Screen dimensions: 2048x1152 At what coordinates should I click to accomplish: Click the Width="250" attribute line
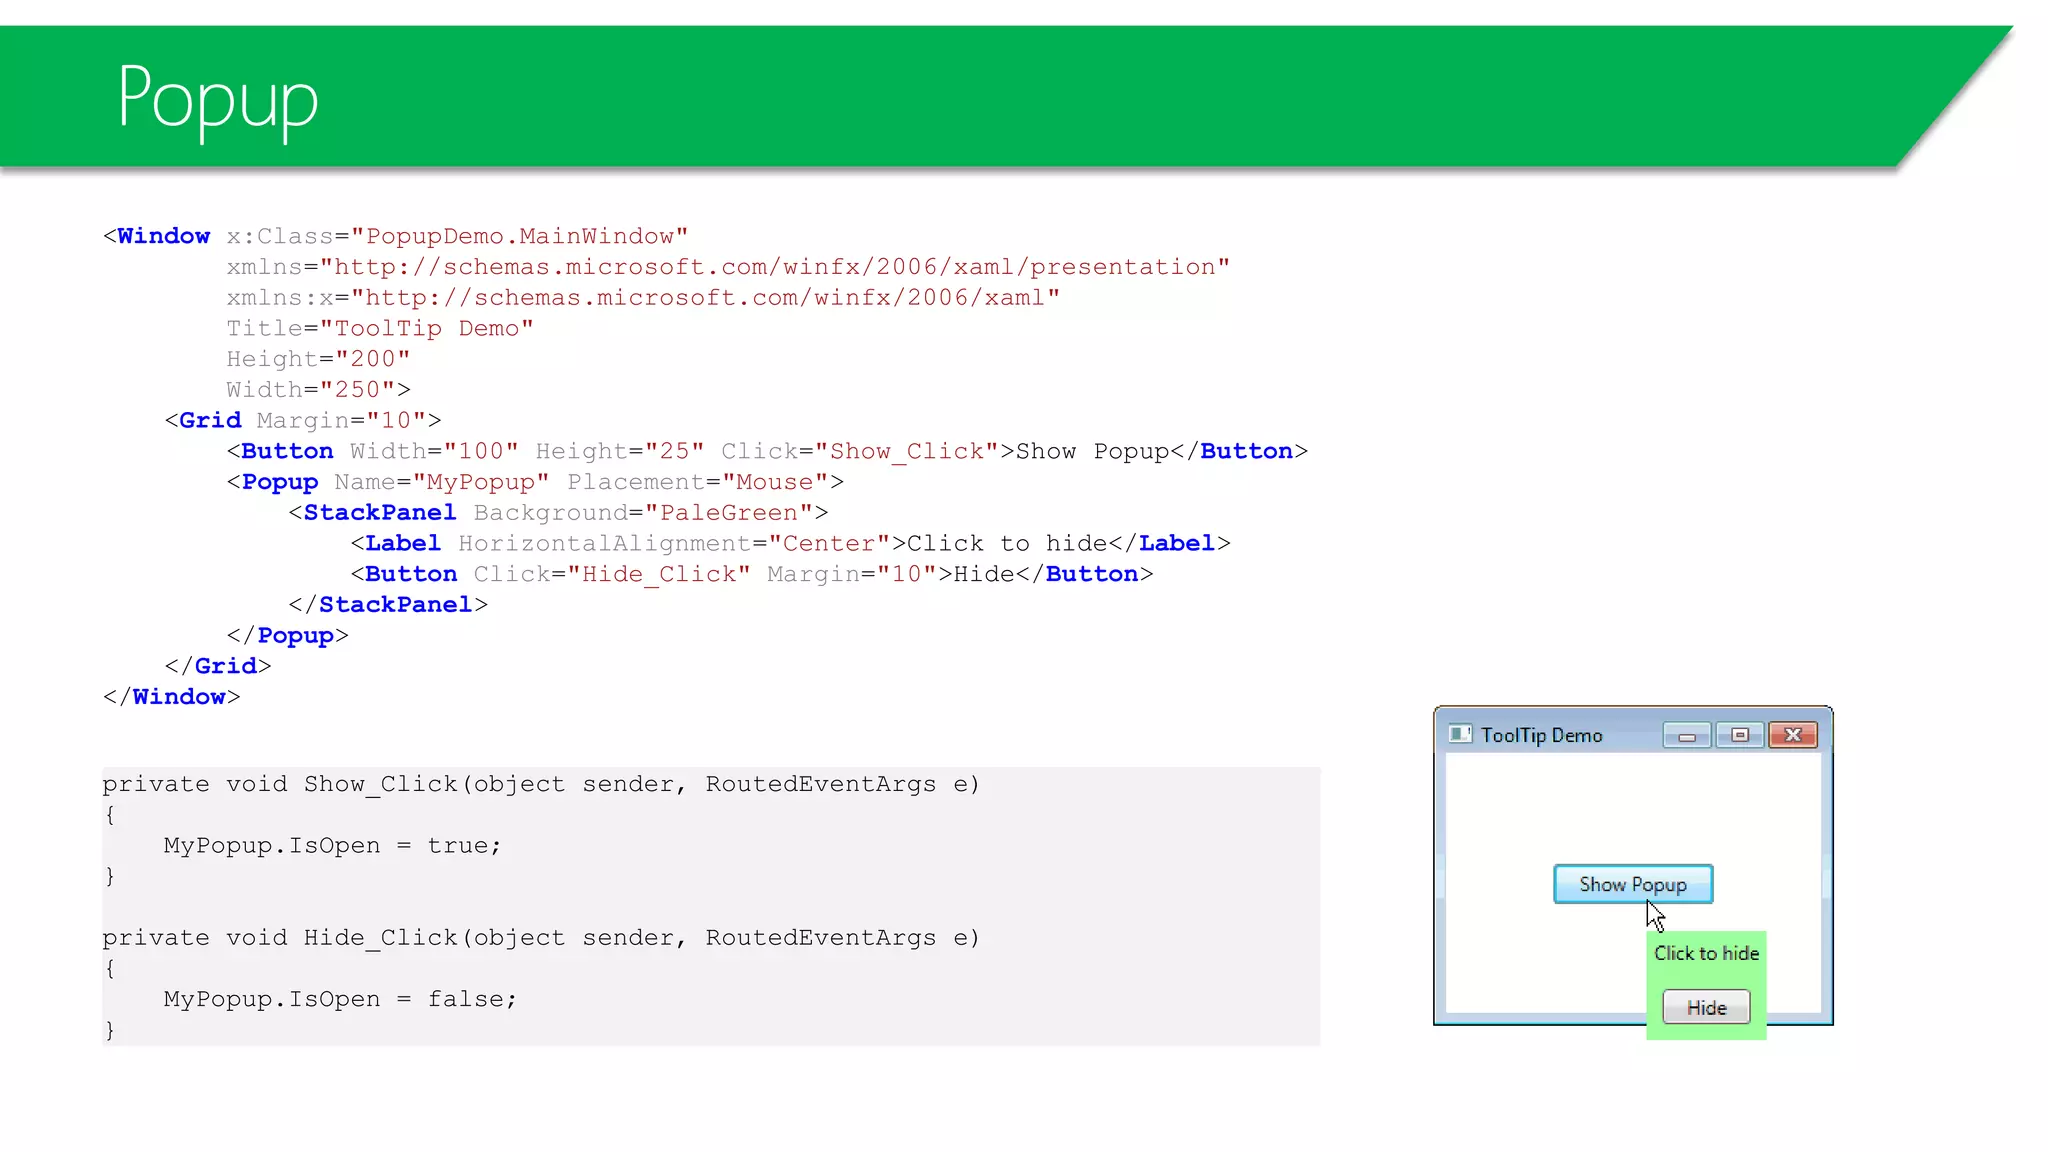point(318,390)
